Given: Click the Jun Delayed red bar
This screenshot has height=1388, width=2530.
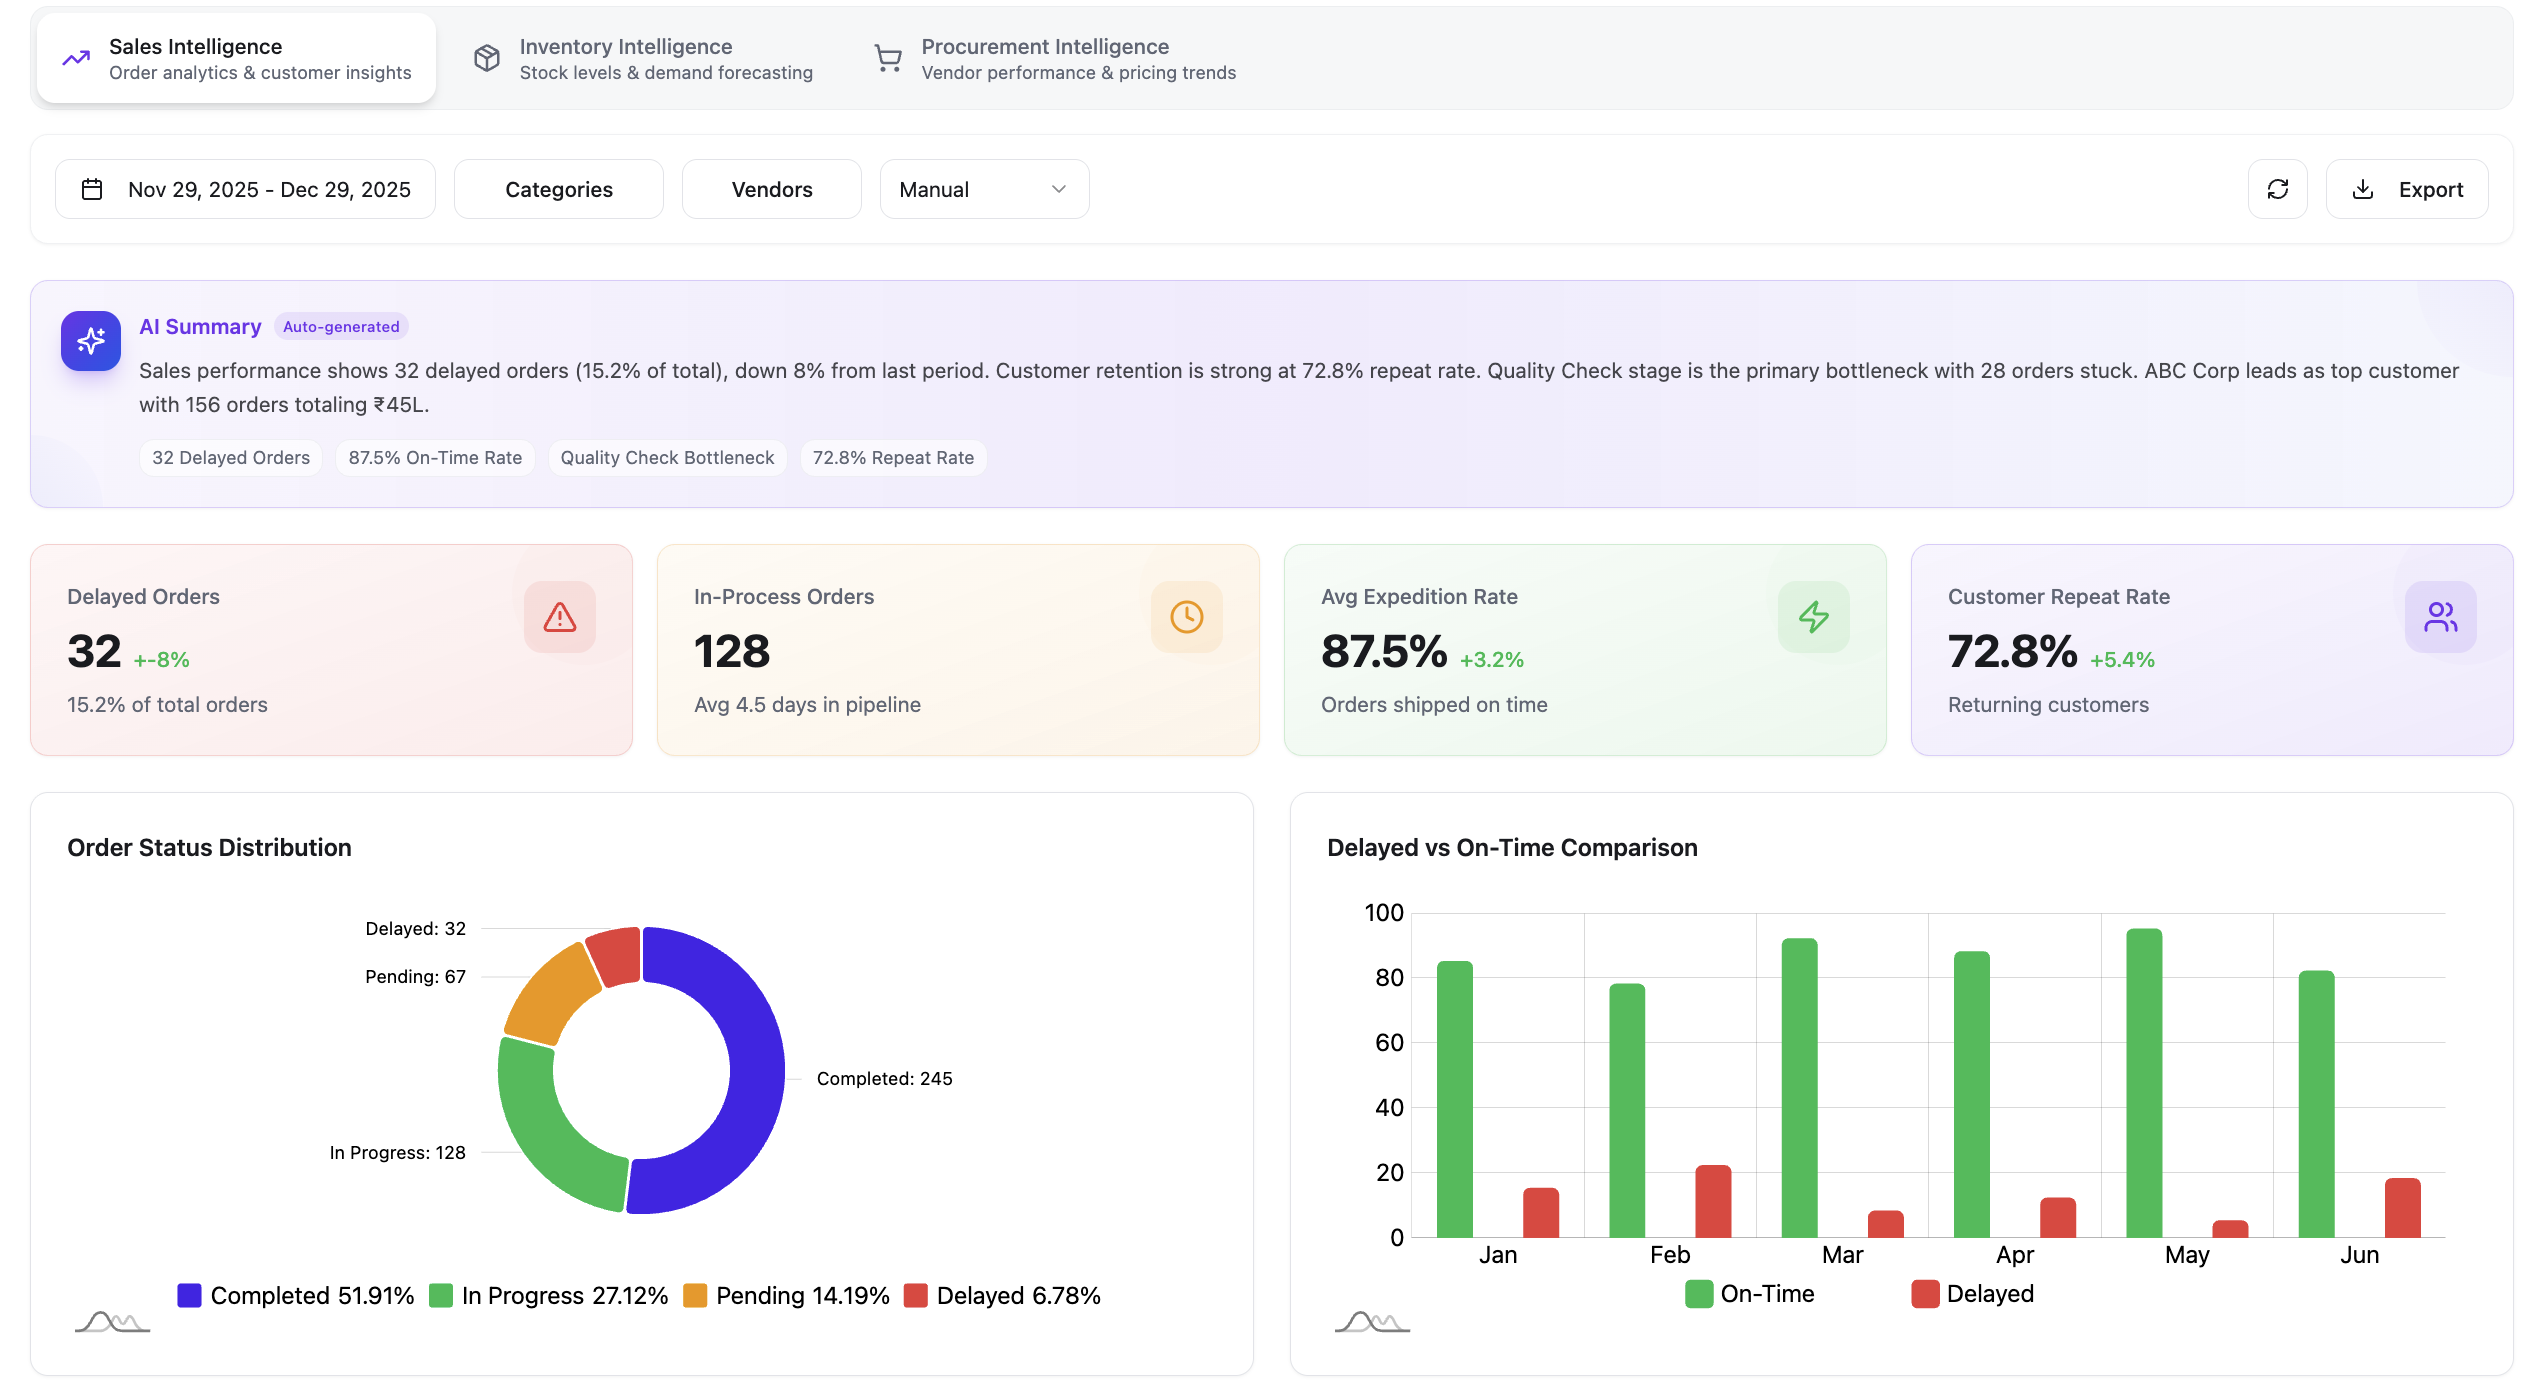Looking at the screenshot, I should click(2403, 1208).
